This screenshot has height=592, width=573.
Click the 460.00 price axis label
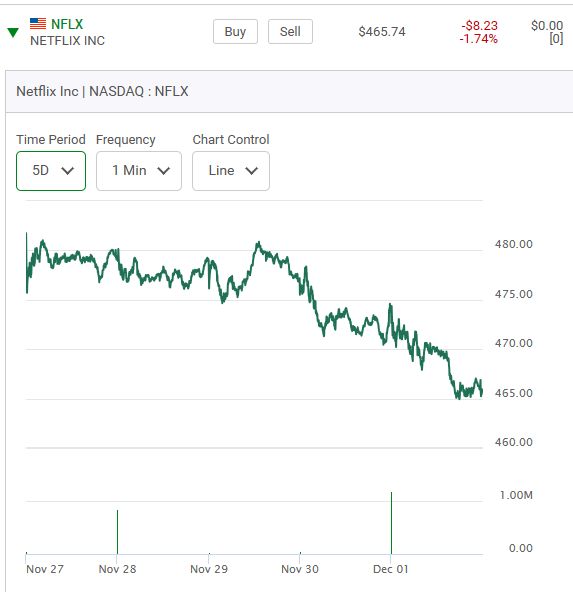(514, 442)
